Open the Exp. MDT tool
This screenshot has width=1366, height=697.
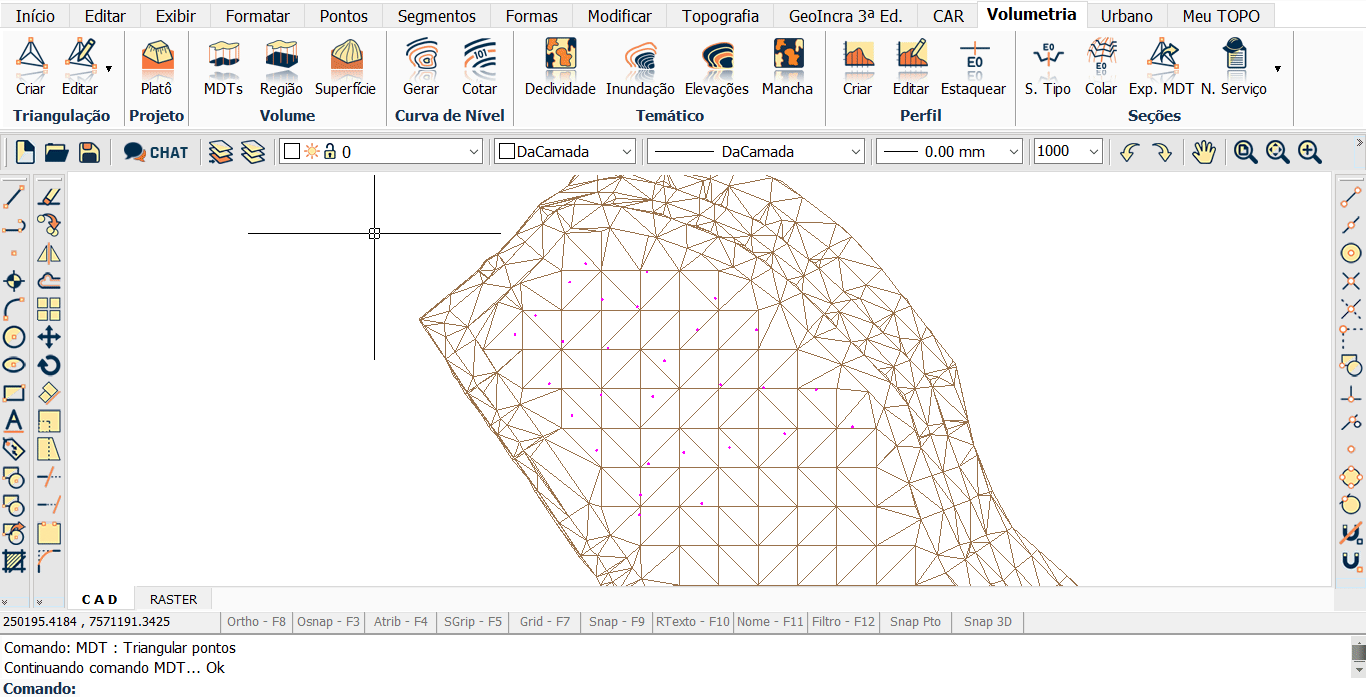point(1161,67)
